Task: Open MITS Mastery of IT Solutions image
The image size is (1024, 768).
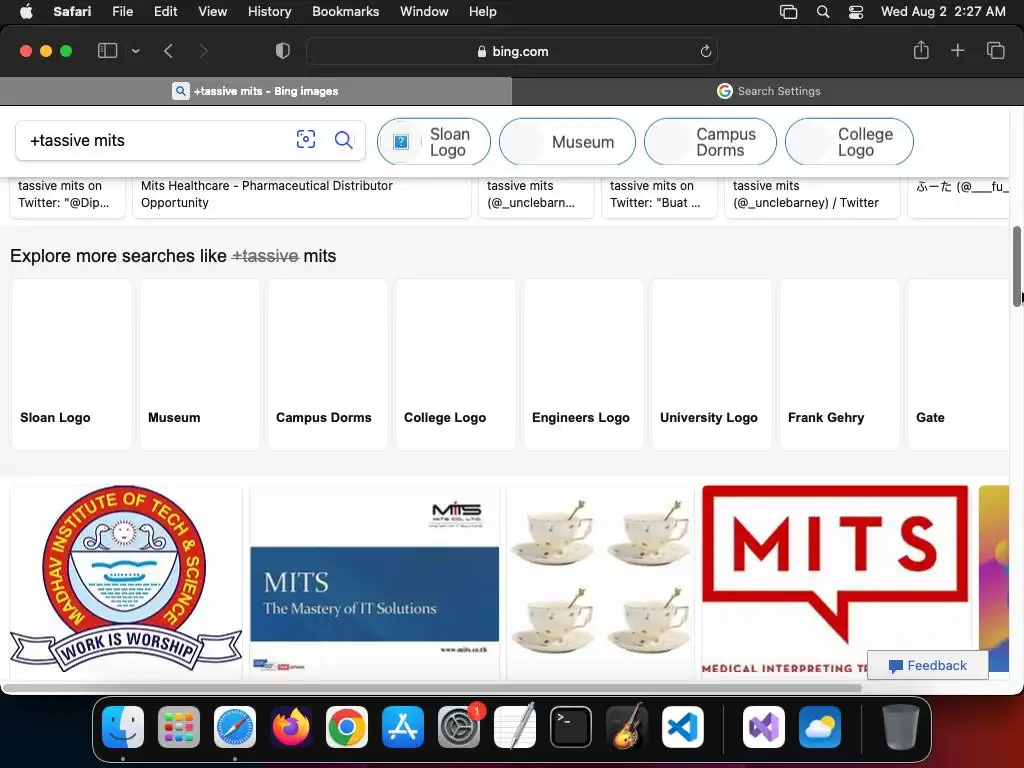Action: click(x=374, y=581)
